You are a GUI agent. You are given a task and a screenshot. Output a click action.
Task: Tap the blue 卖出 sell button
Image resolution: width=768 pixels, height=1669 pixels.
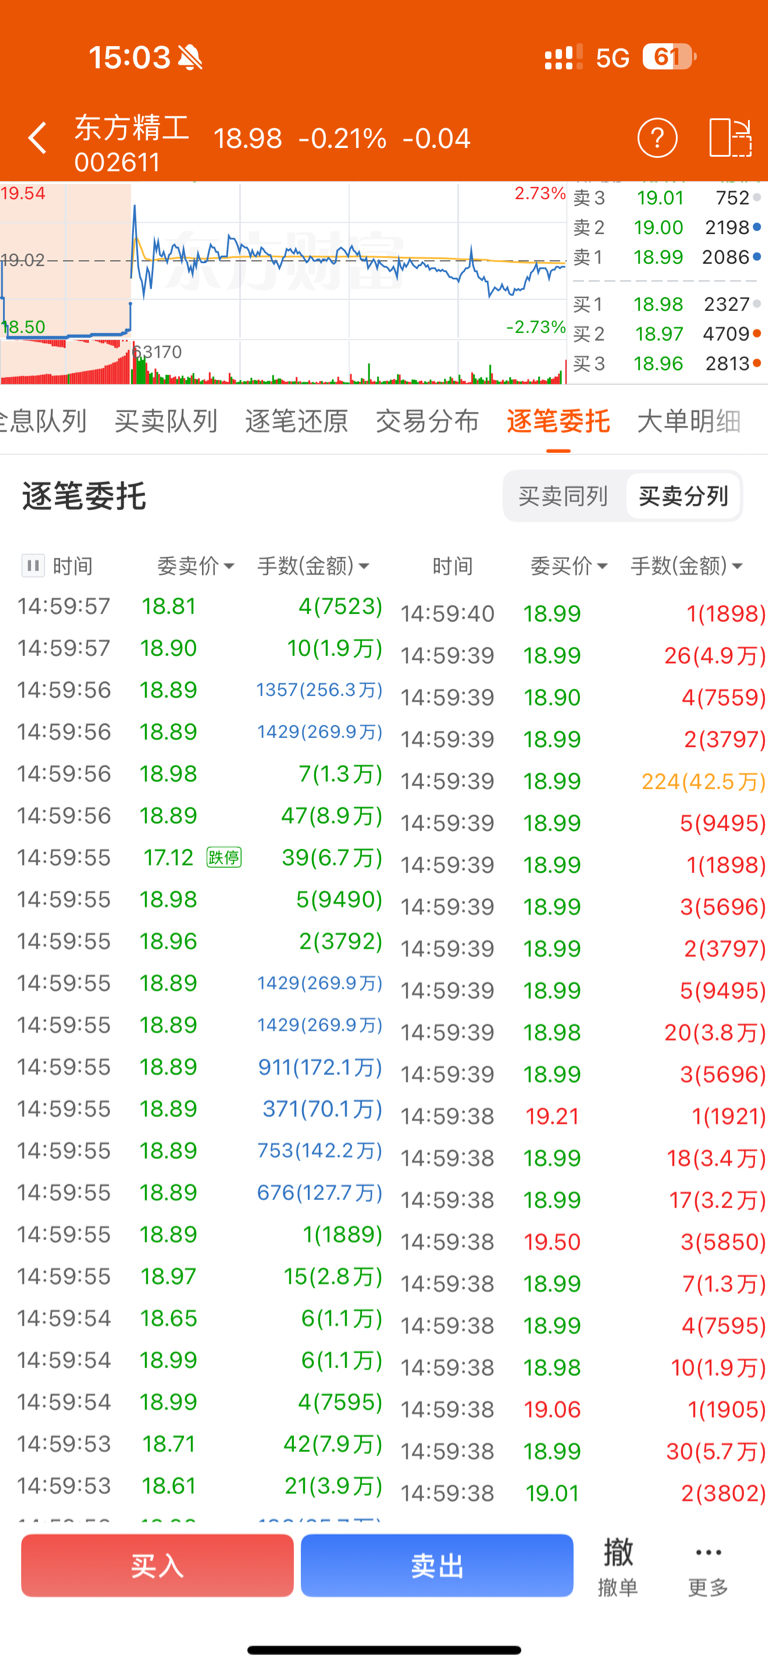[437, 1565]
